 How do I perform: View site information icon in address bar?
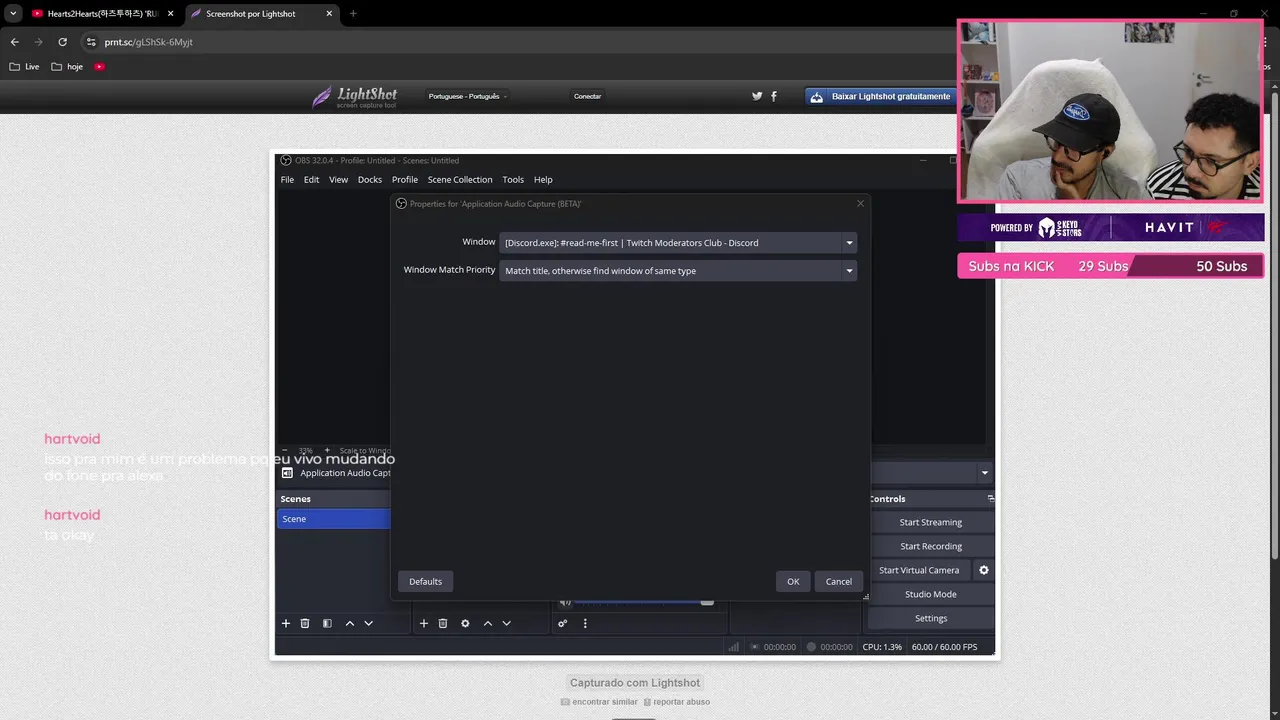91,42
